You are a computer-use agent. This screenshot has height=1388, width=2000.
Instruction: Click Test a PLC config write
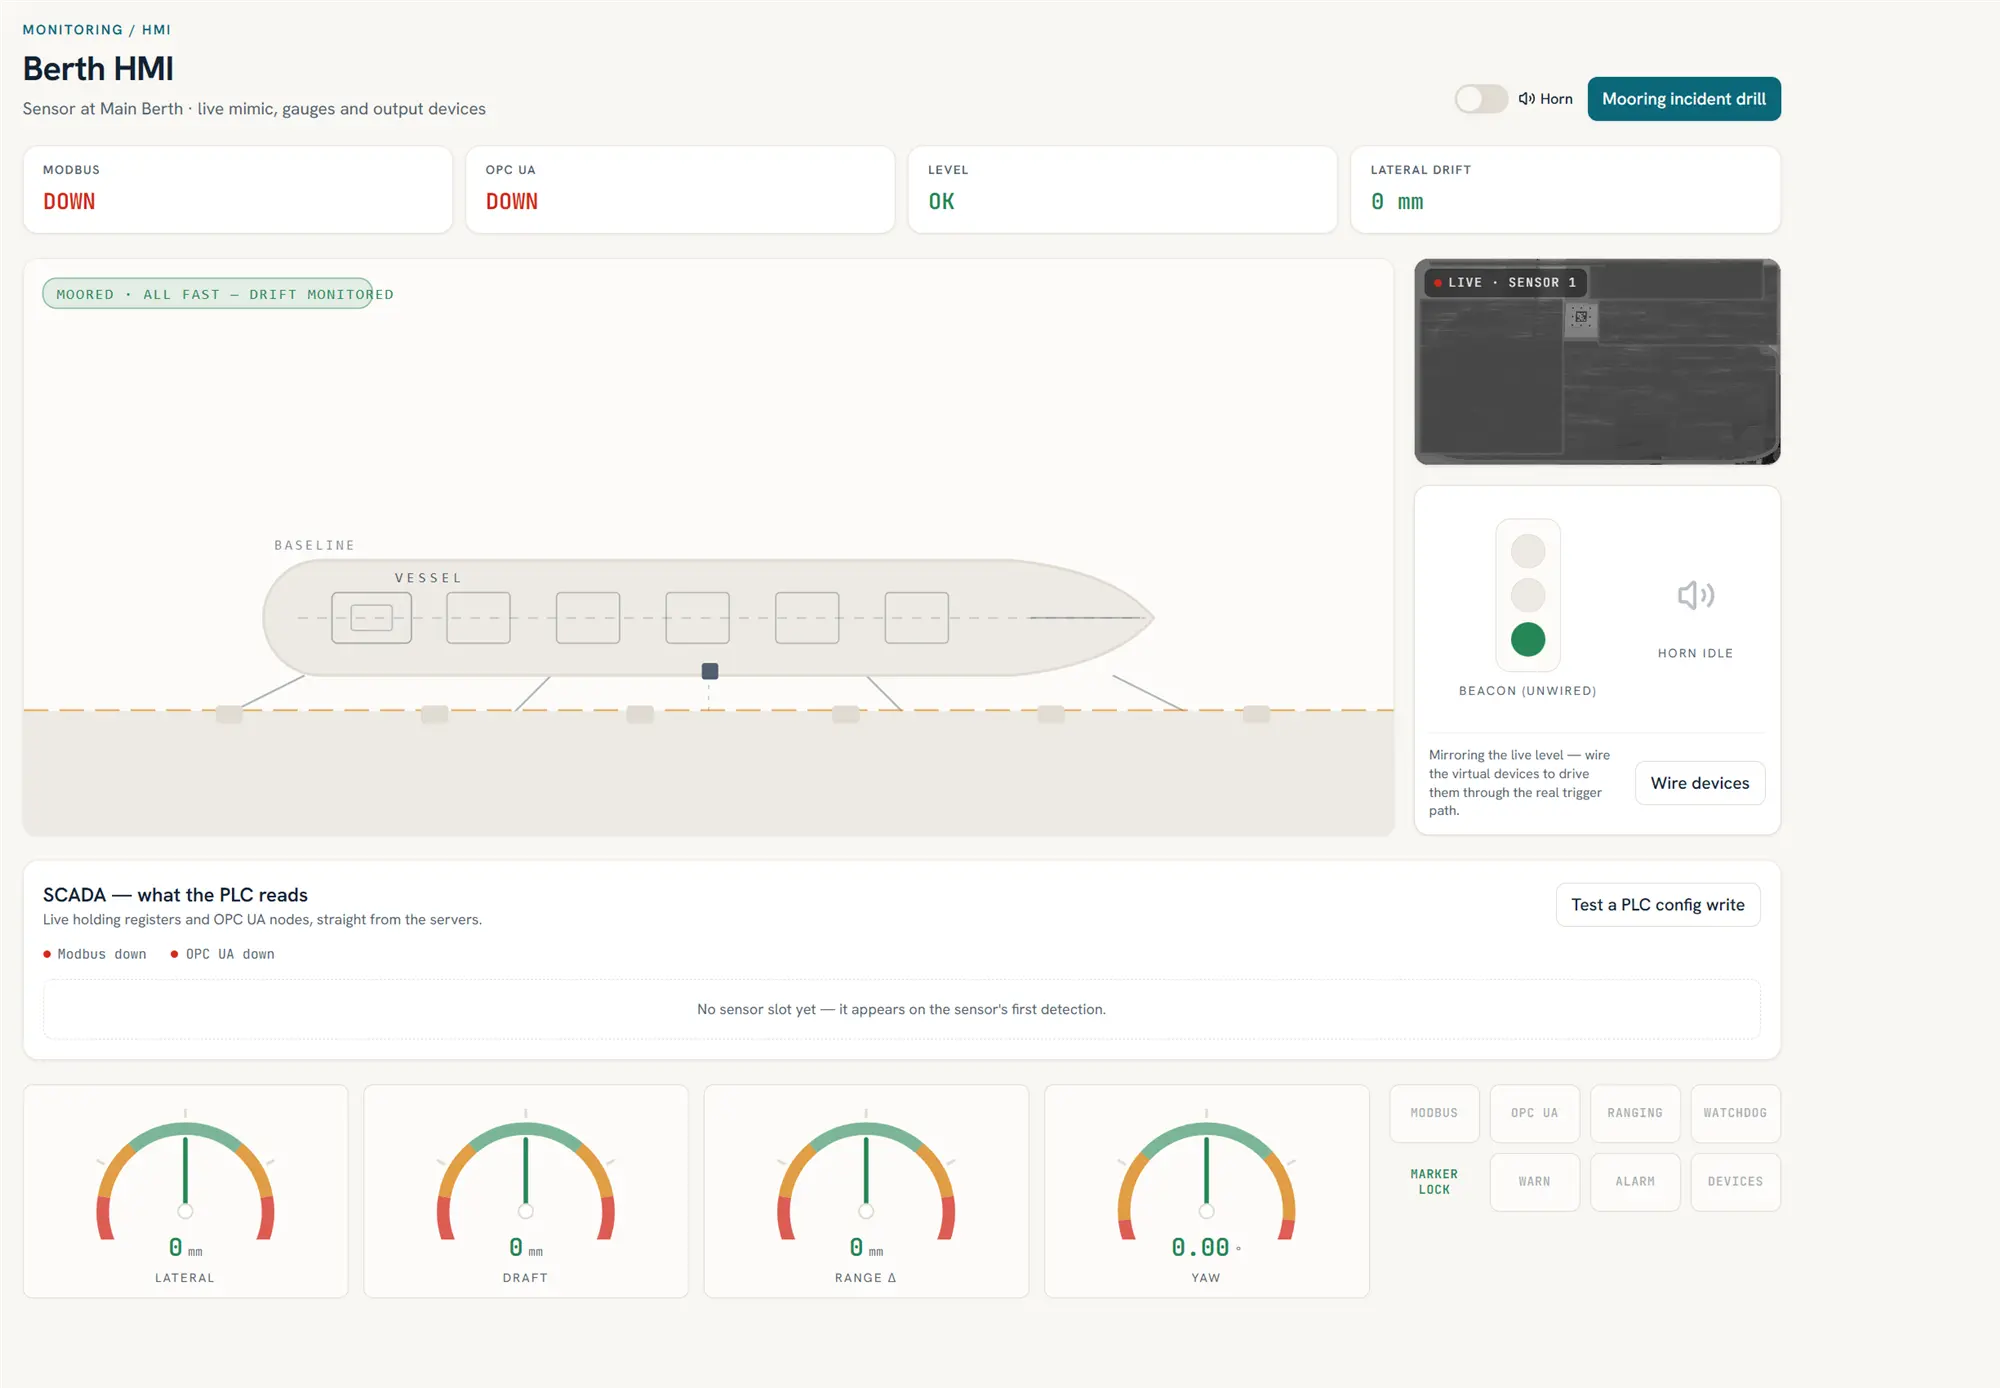(x=1658, y=905)
